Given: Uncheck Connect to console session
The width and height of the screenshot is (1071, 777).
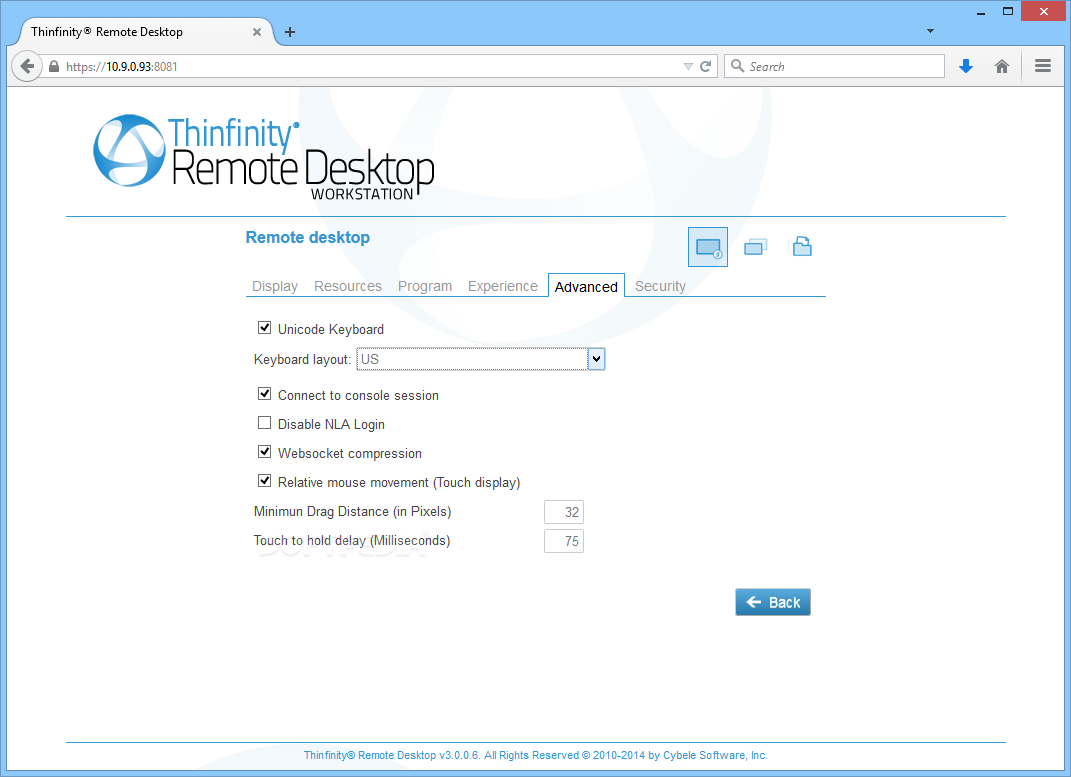Looking at the screenshot, I should [x=264, y=394].
